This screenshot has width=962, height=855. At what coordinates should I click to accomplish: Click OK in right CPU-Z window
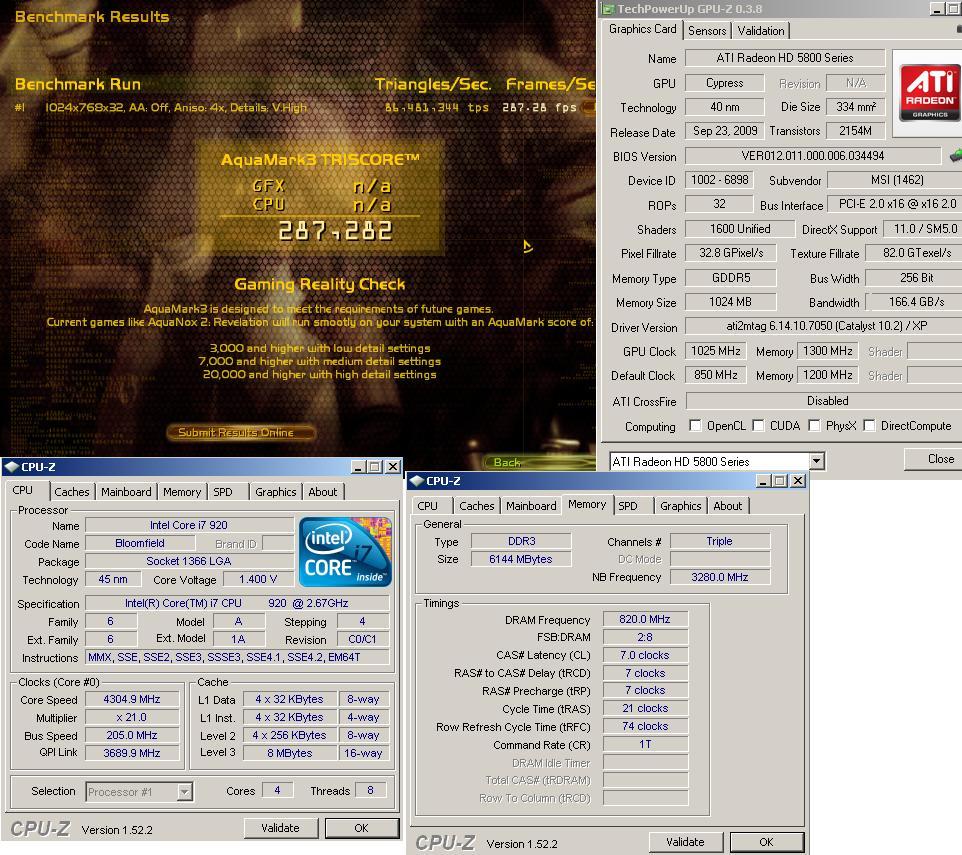766,842
